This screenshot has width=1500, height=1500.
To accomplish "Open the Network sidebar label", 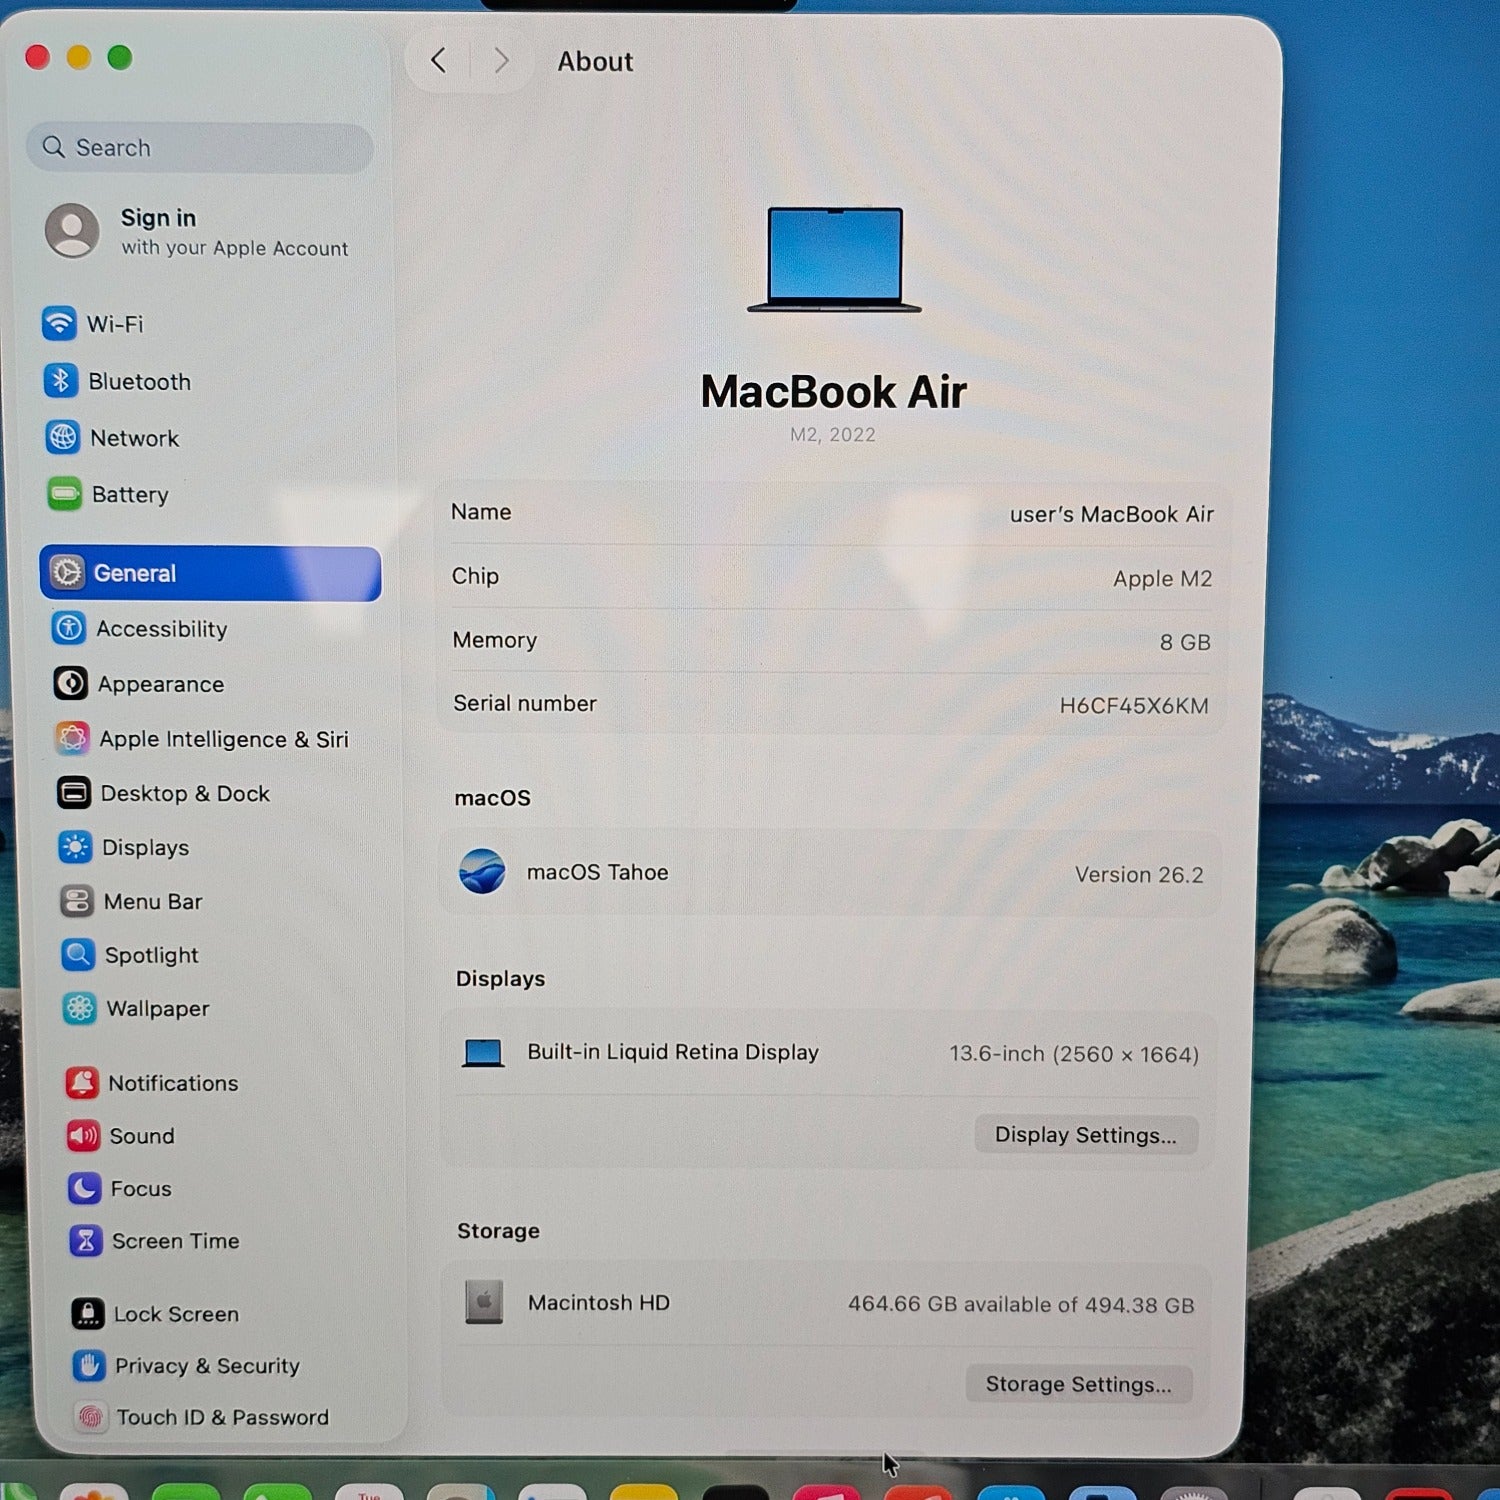I will (134, 438).
